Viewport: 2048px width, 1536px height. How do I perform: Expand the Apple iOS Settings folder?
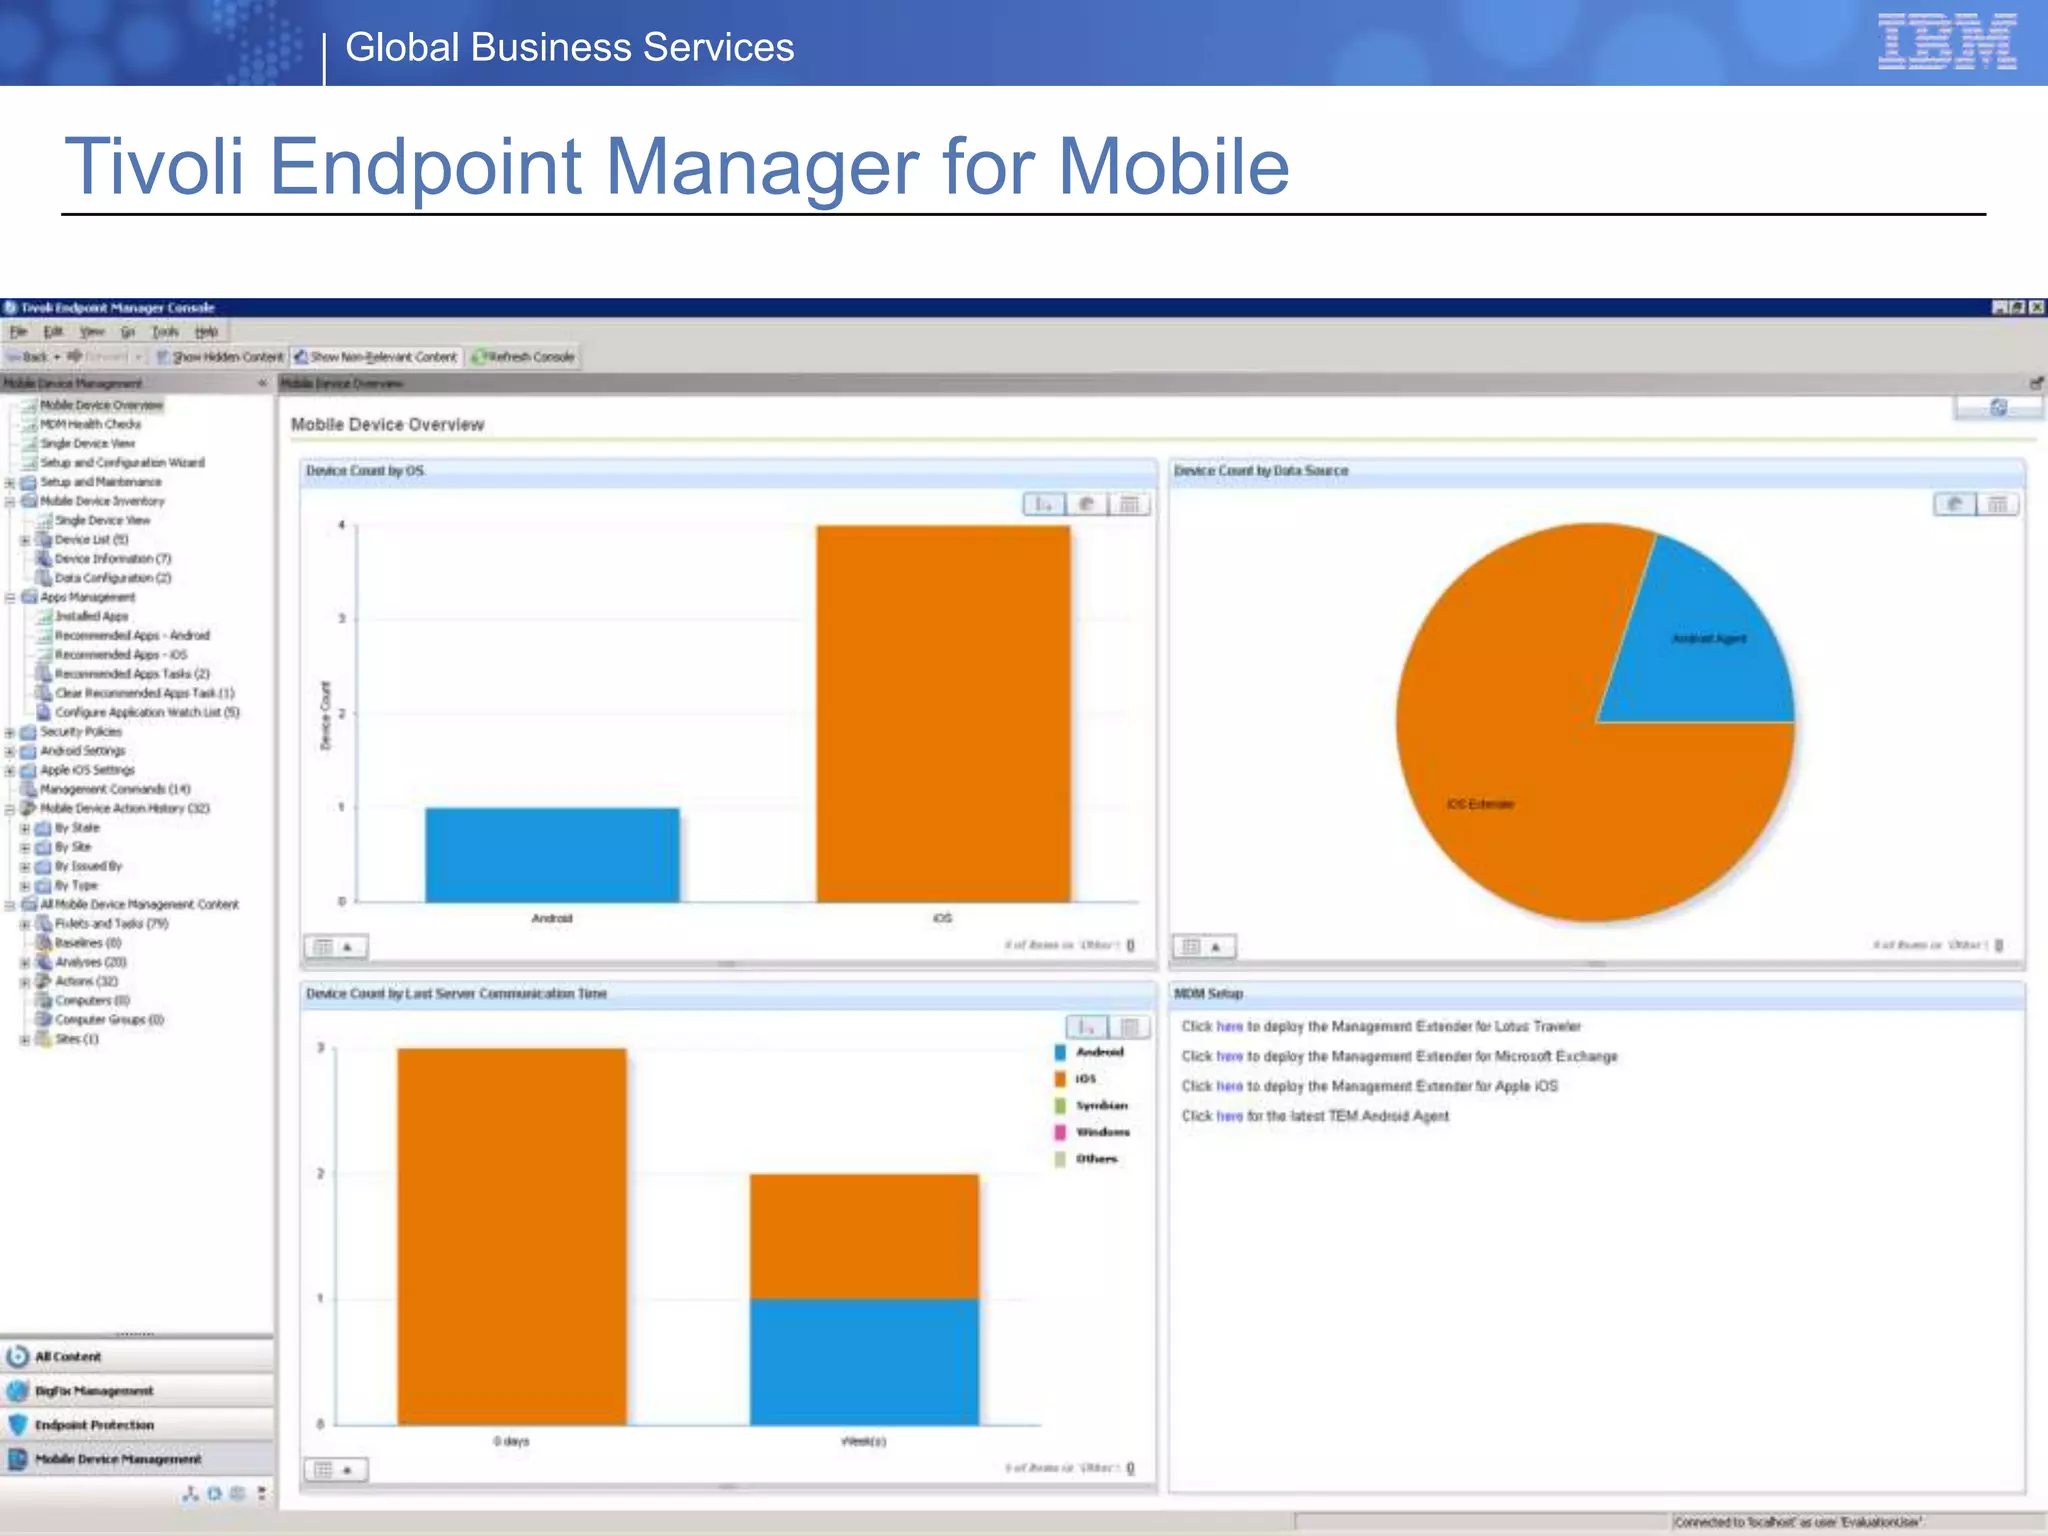10,771
